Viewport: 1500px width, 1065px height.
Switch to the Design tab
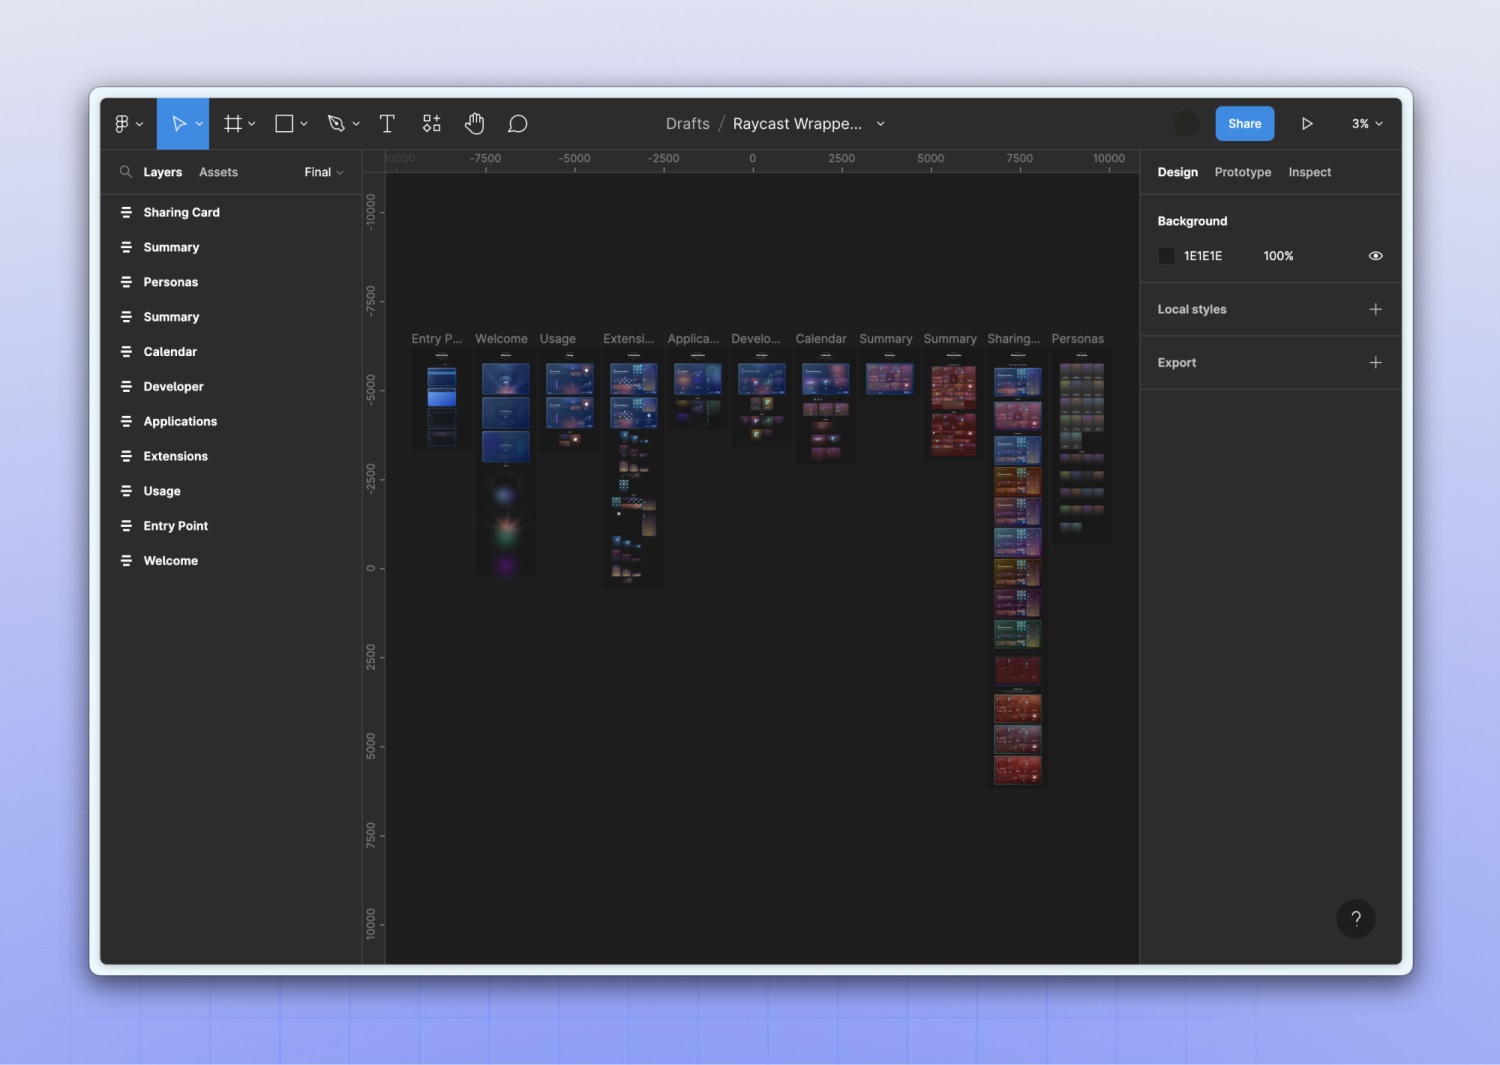coord(1177,172)
